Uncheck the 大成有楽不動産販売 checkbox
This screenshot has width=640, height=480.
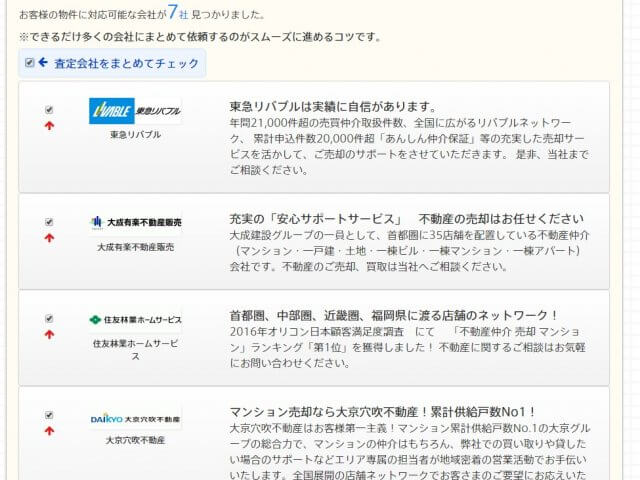(x=49, y=222)
